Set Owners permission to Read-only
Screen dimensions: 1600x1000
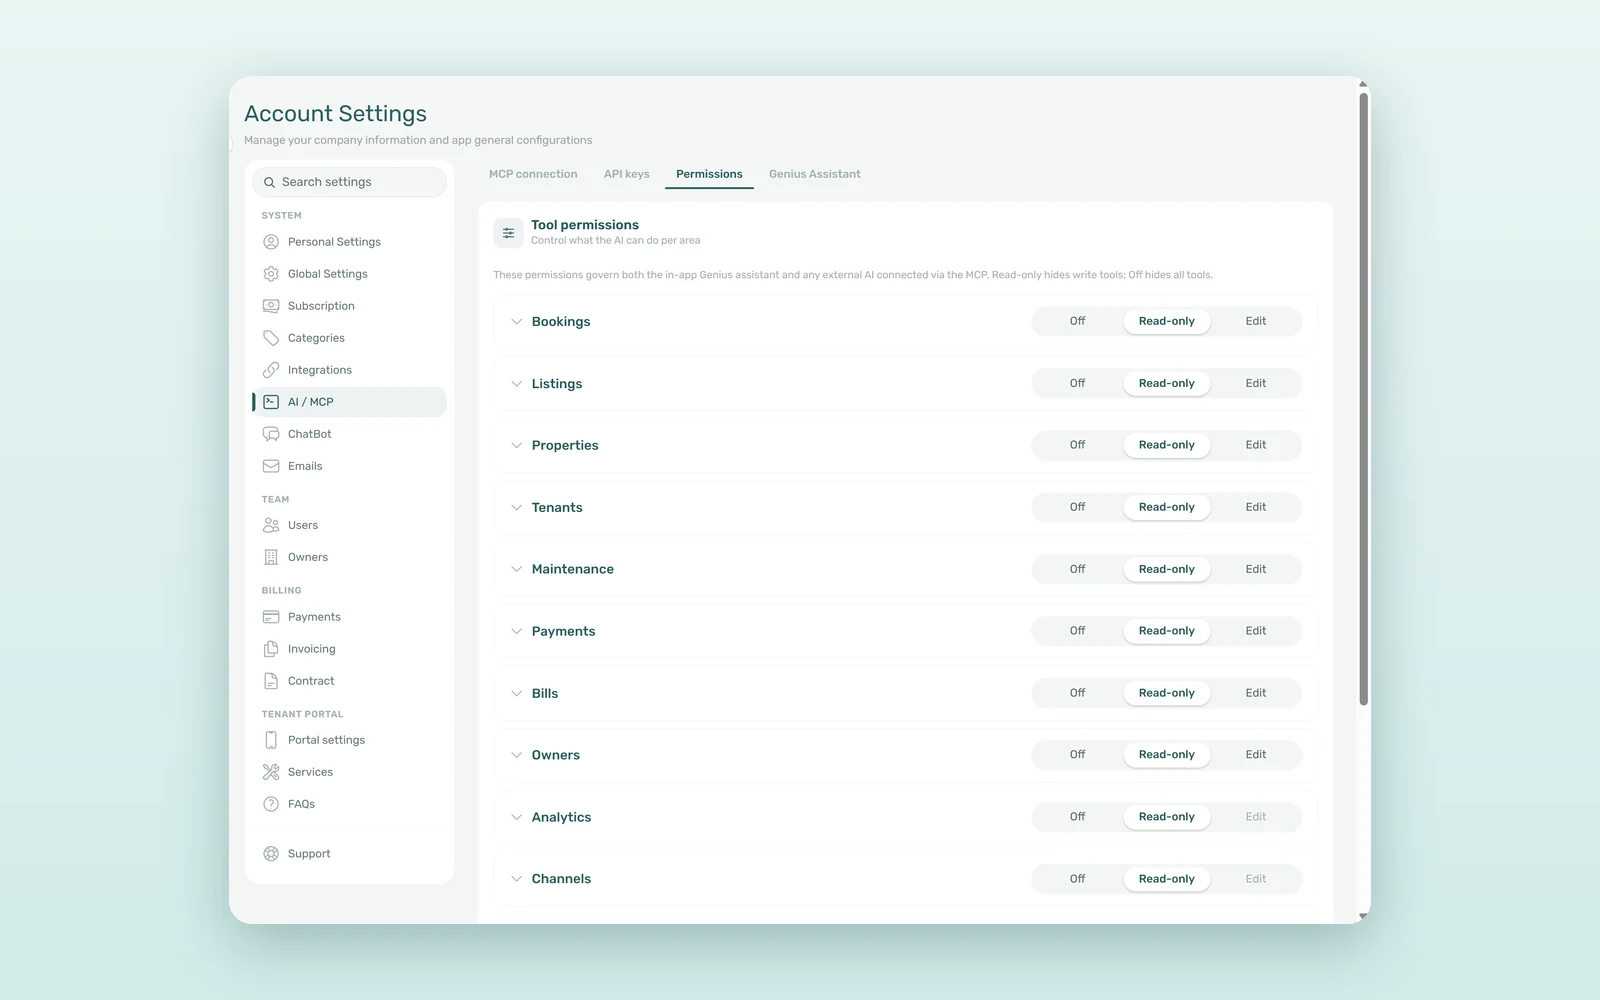click(x=1166, y=755)
